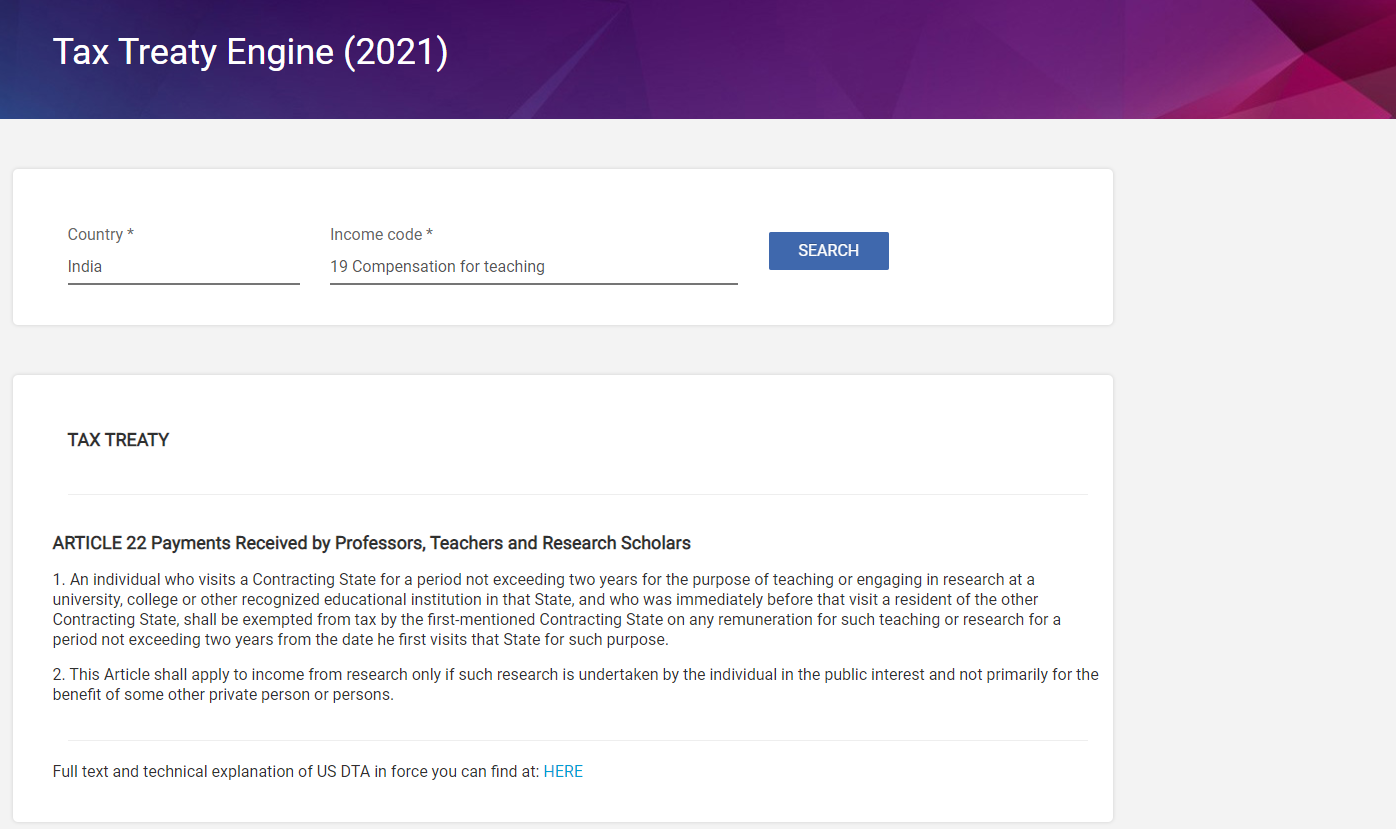Click the 'Country *' field label

101,234
